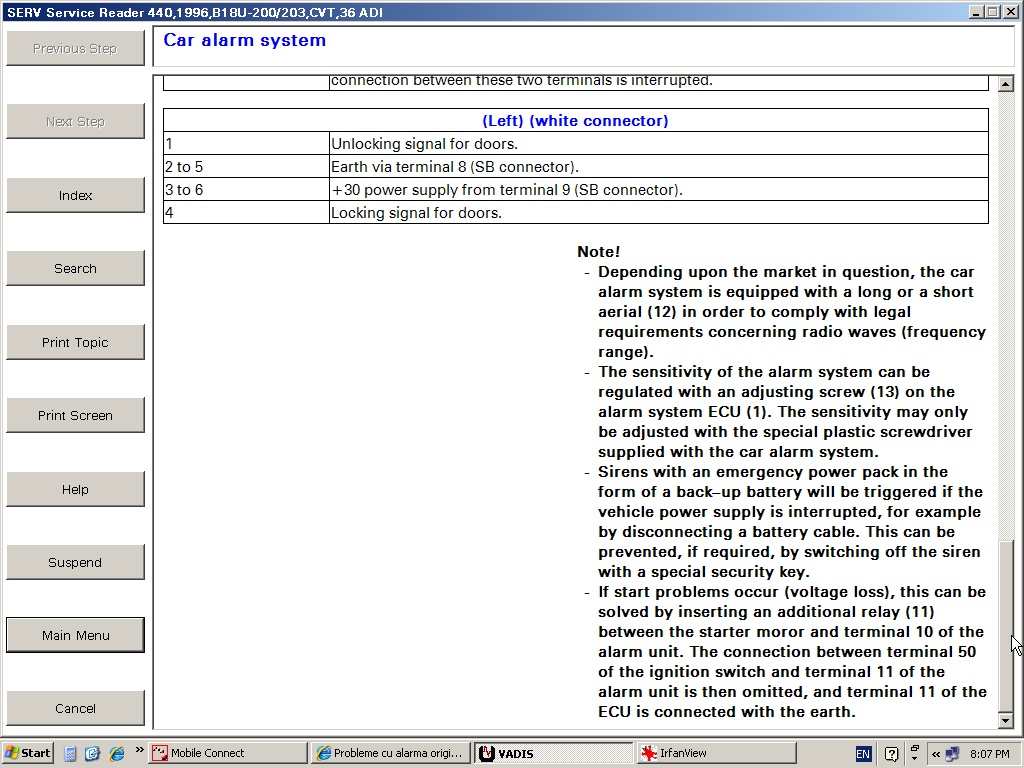This screenshot has height=768, width=1024.
Task: Click the EN language indicator
Action: [862, 753]
